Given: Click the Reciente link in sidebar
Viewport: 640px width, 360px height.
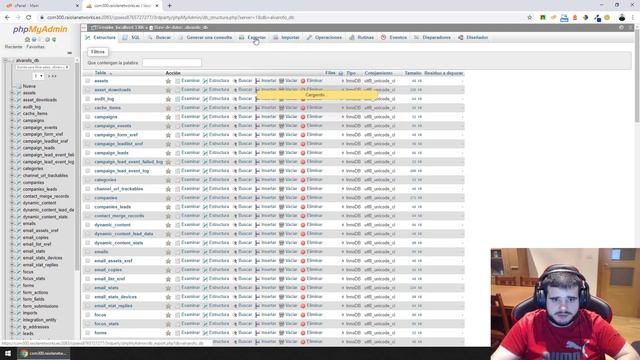Looking at the screenshot, I should 13,47.
